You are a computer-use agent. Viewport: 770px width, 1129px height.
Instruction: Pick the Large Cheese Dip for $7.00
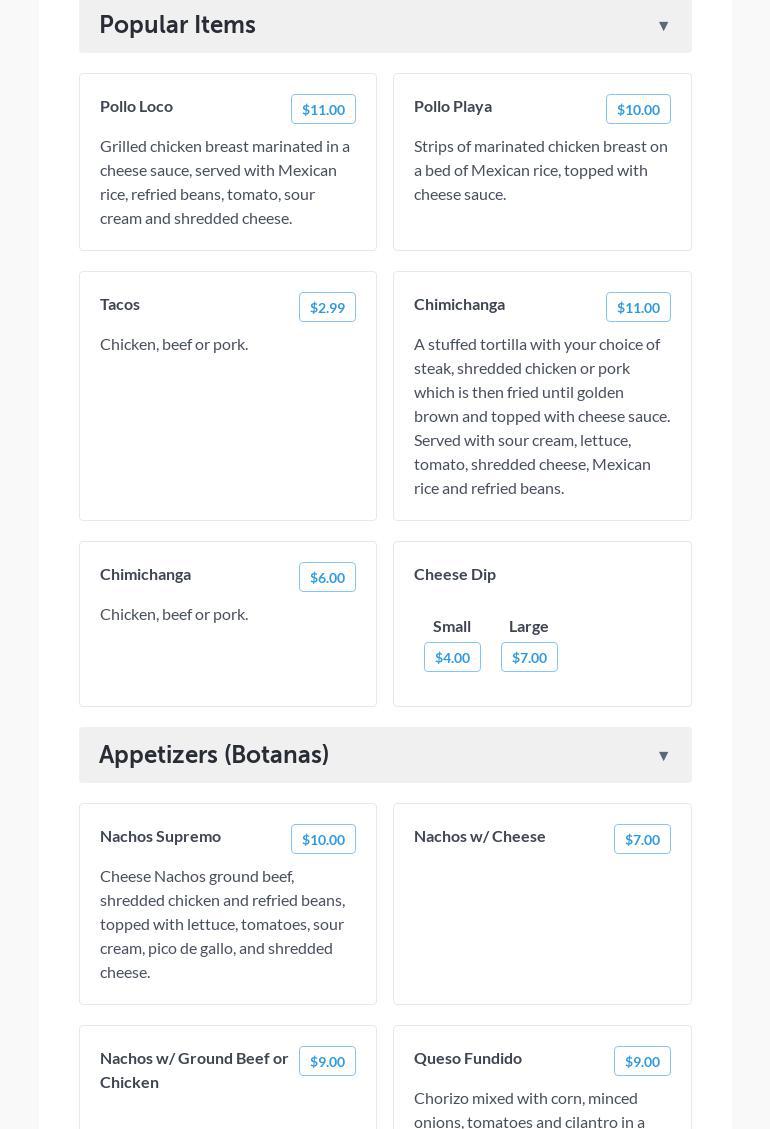click(529, 657)
